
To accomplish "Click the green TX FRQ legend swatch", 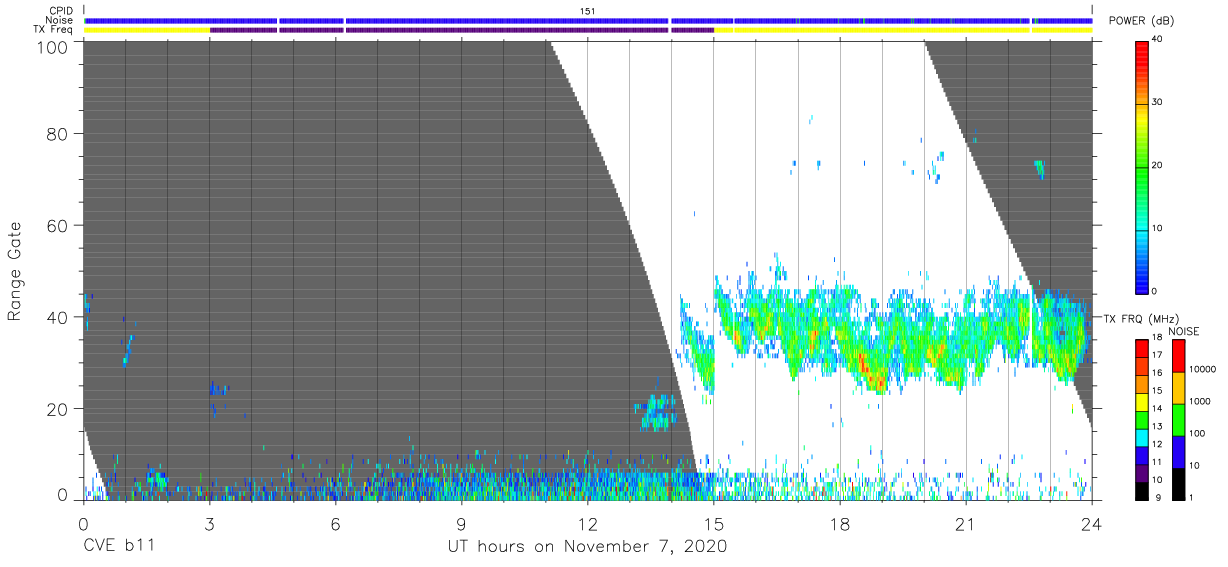I will coord(1142,420).
